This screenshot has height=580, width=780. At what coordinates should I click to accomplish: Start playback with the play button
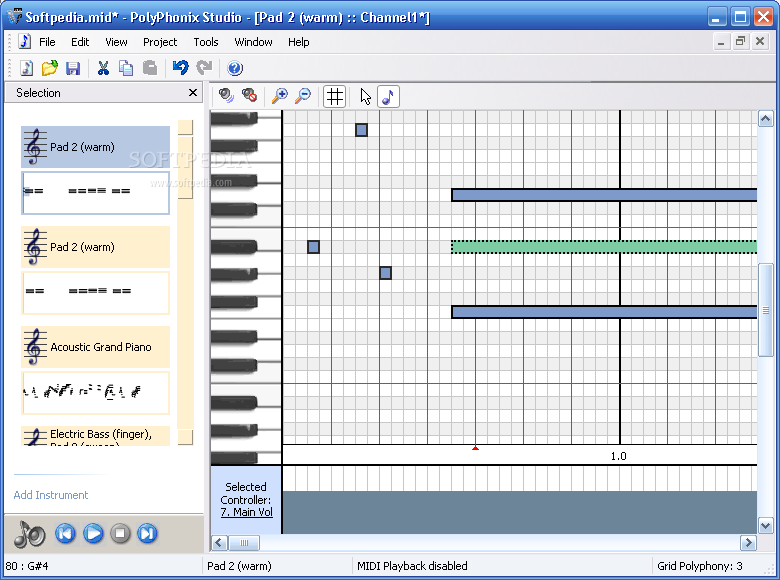tap(93, 533)
